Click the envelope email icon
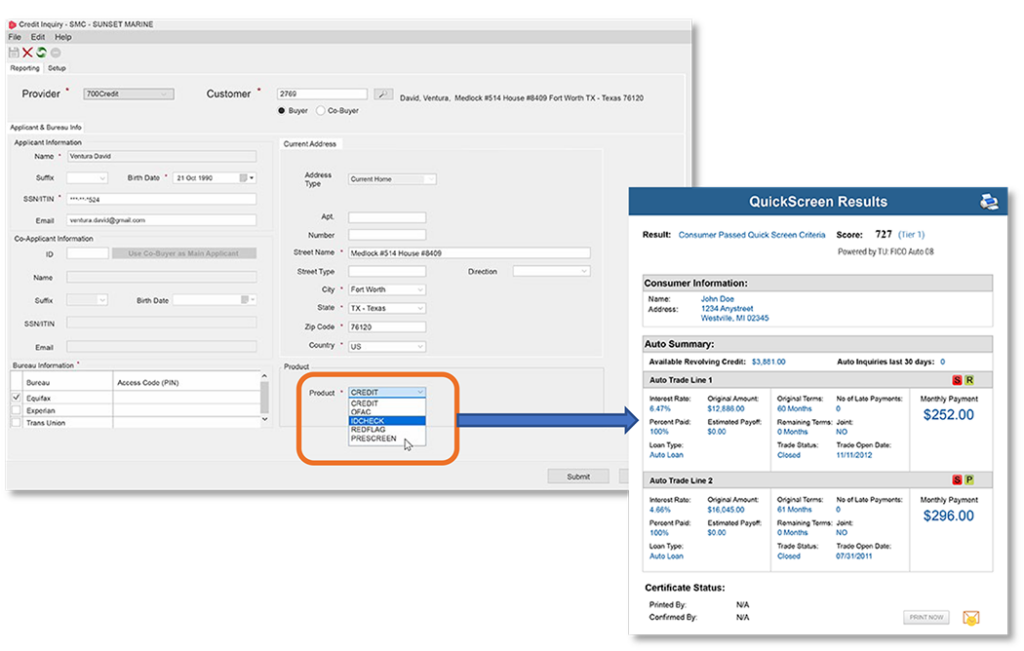 point(970,617)
